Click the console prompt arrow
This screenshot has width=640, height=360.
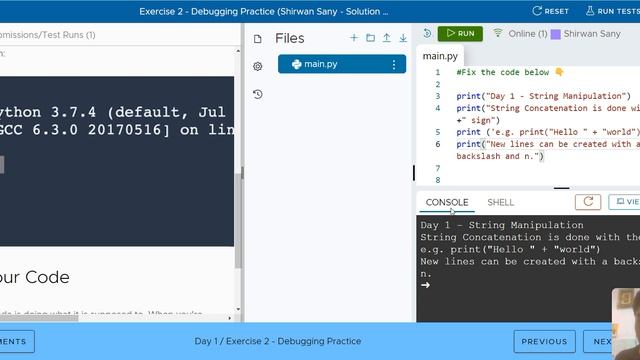[425, 285]
